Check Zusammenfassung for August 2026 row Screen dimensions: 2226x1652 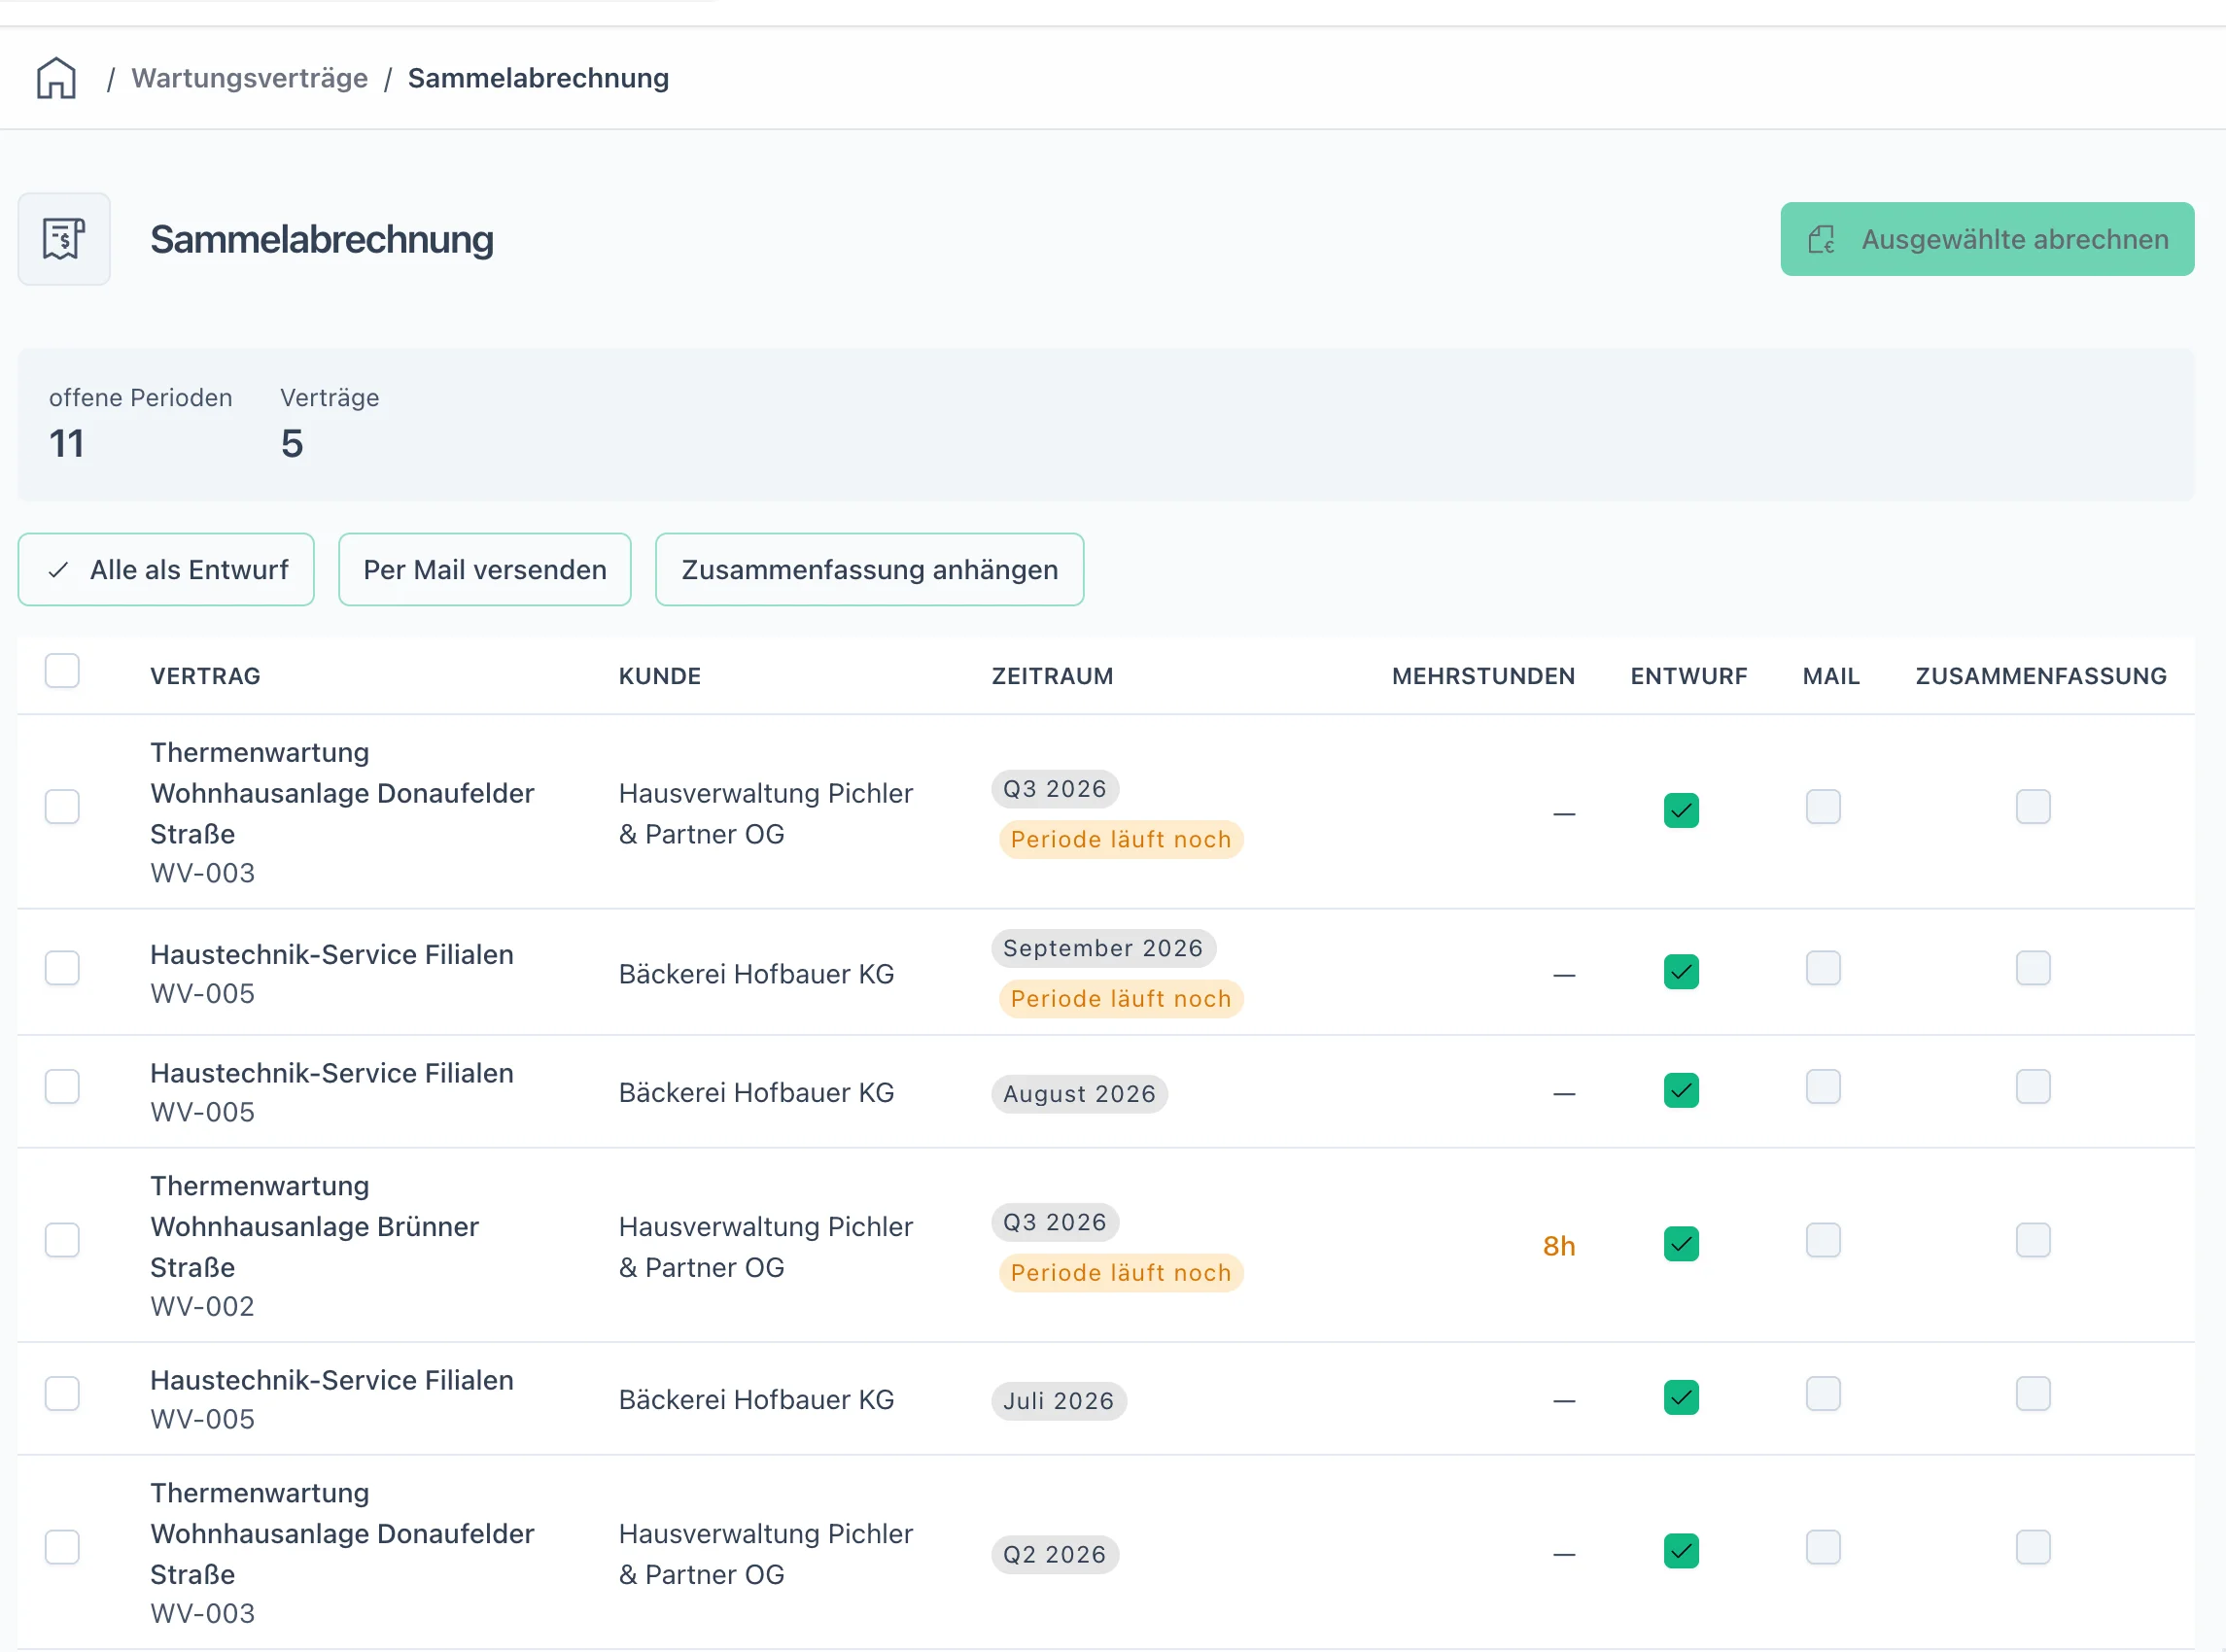[x=2034, y=1087]
